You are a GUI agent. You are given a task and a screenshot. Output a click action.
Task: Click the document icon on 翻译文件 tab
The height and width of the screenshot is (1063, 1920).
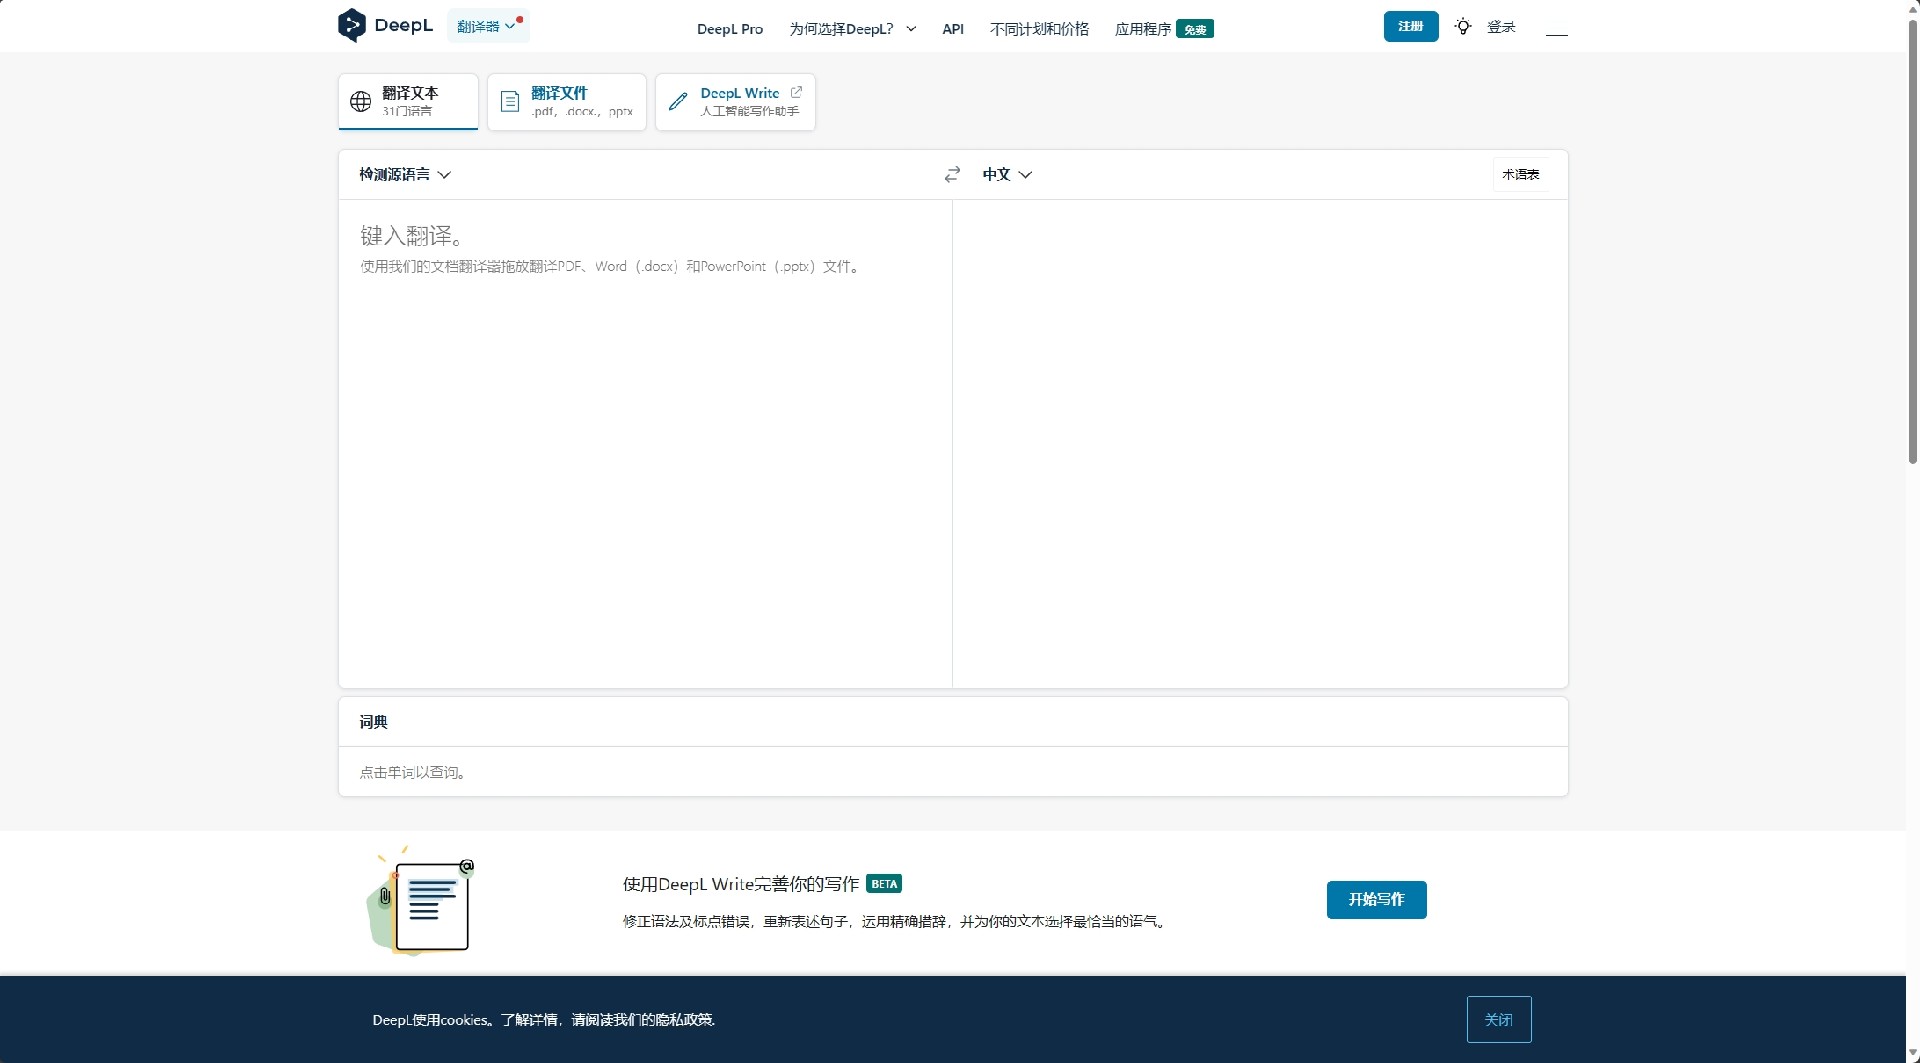point(510,101)
